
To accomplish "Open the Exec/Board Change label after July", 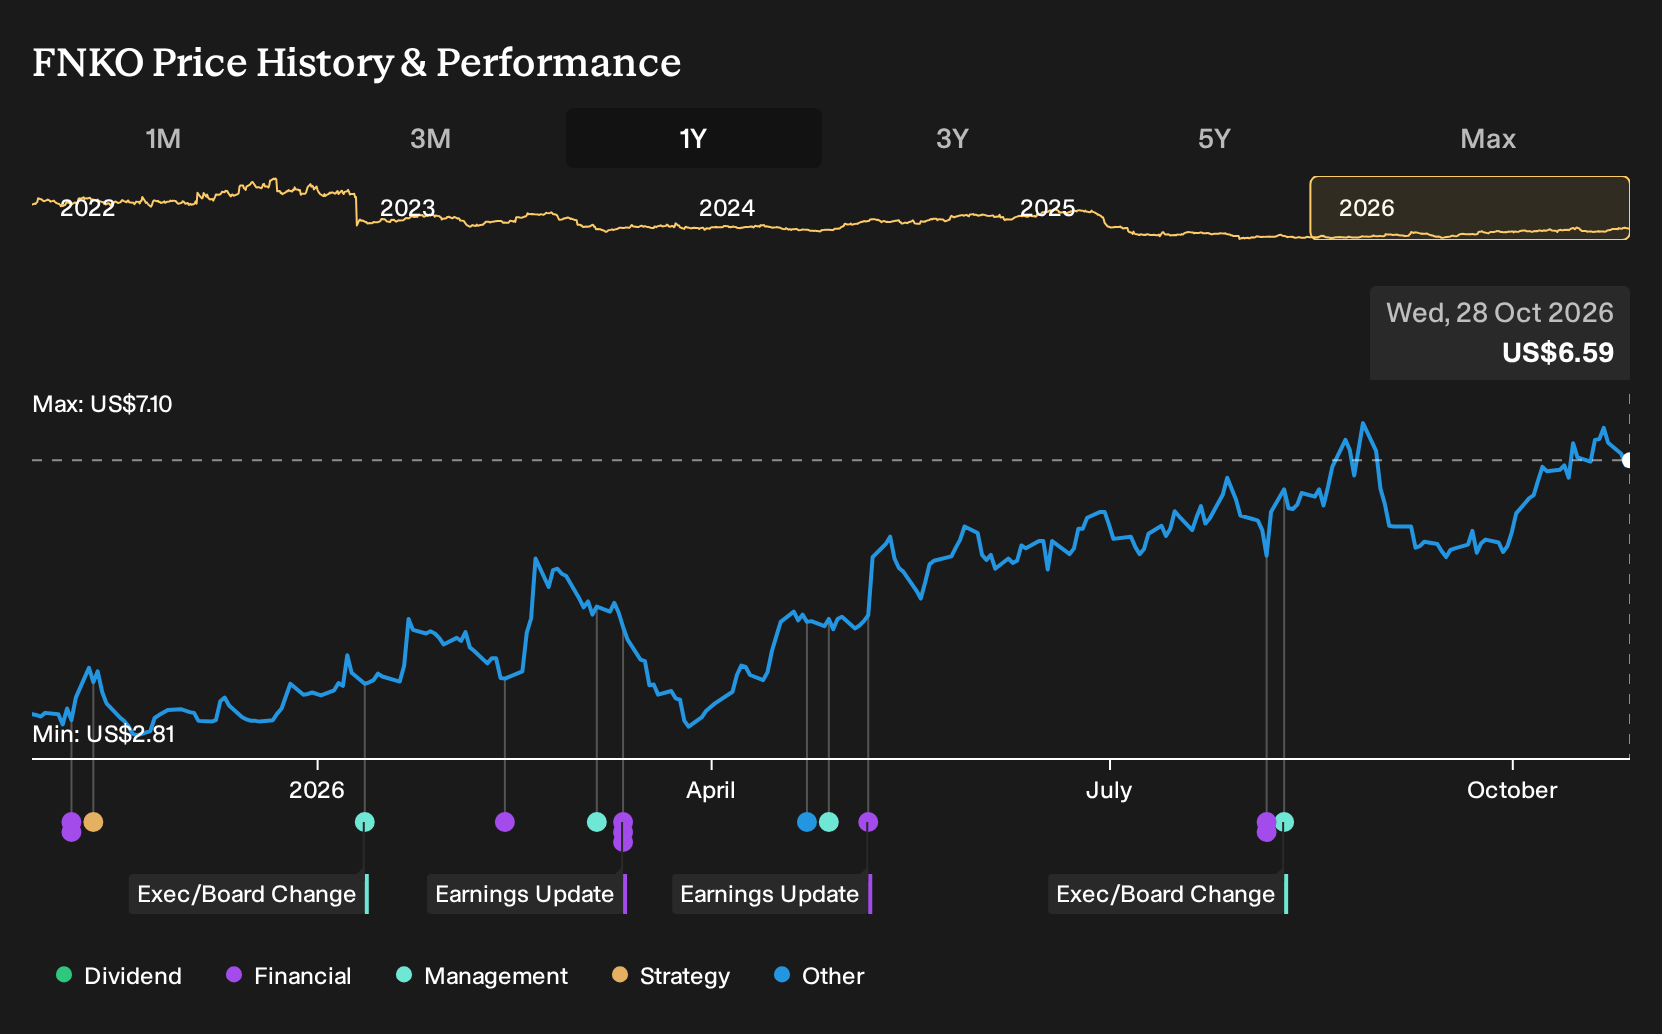I will click(x=1168, y=894).
